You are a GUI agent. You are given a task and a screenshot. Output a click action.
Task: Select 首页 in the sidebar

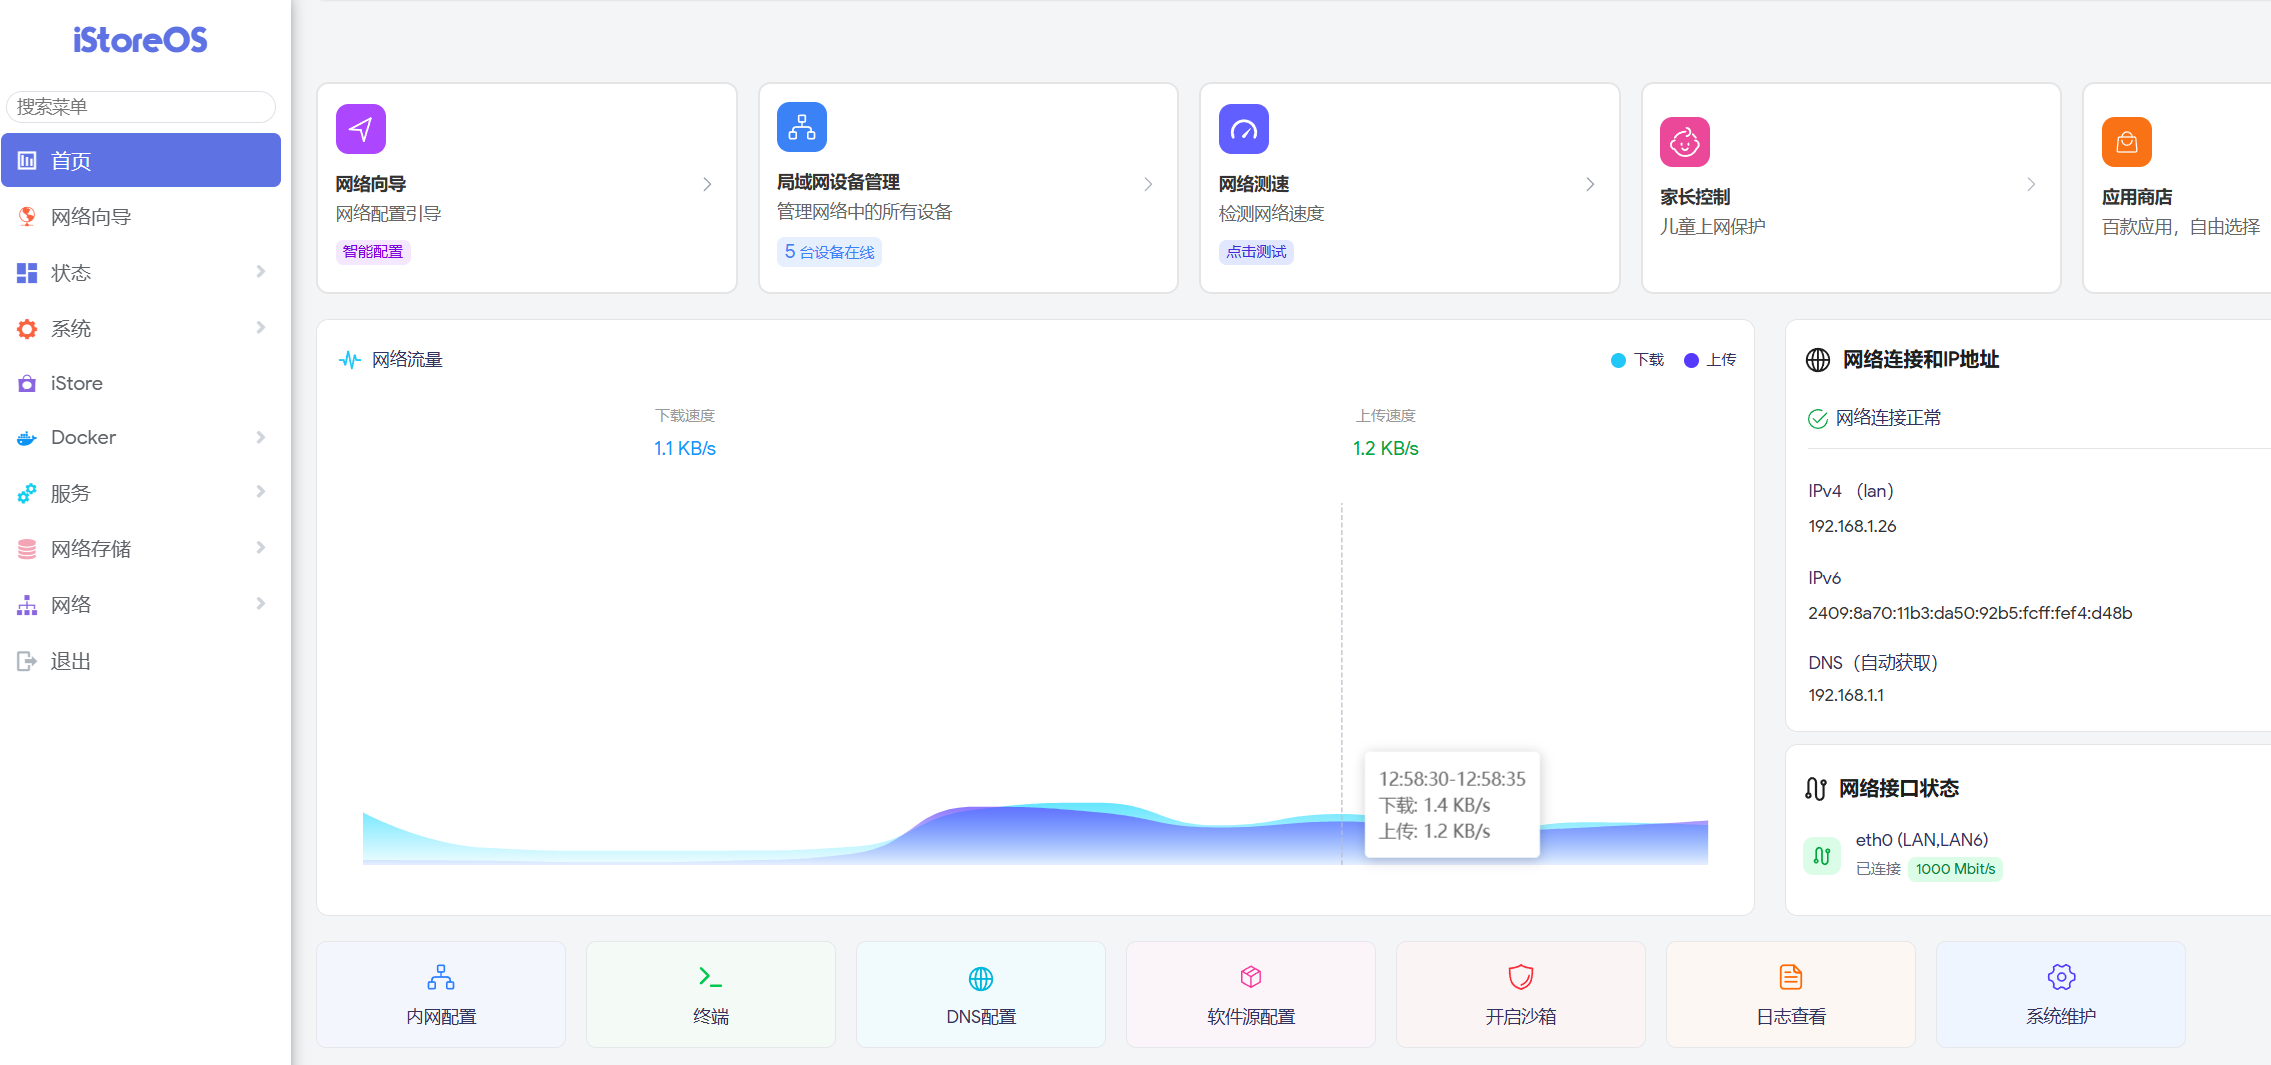tap(140, 161)
